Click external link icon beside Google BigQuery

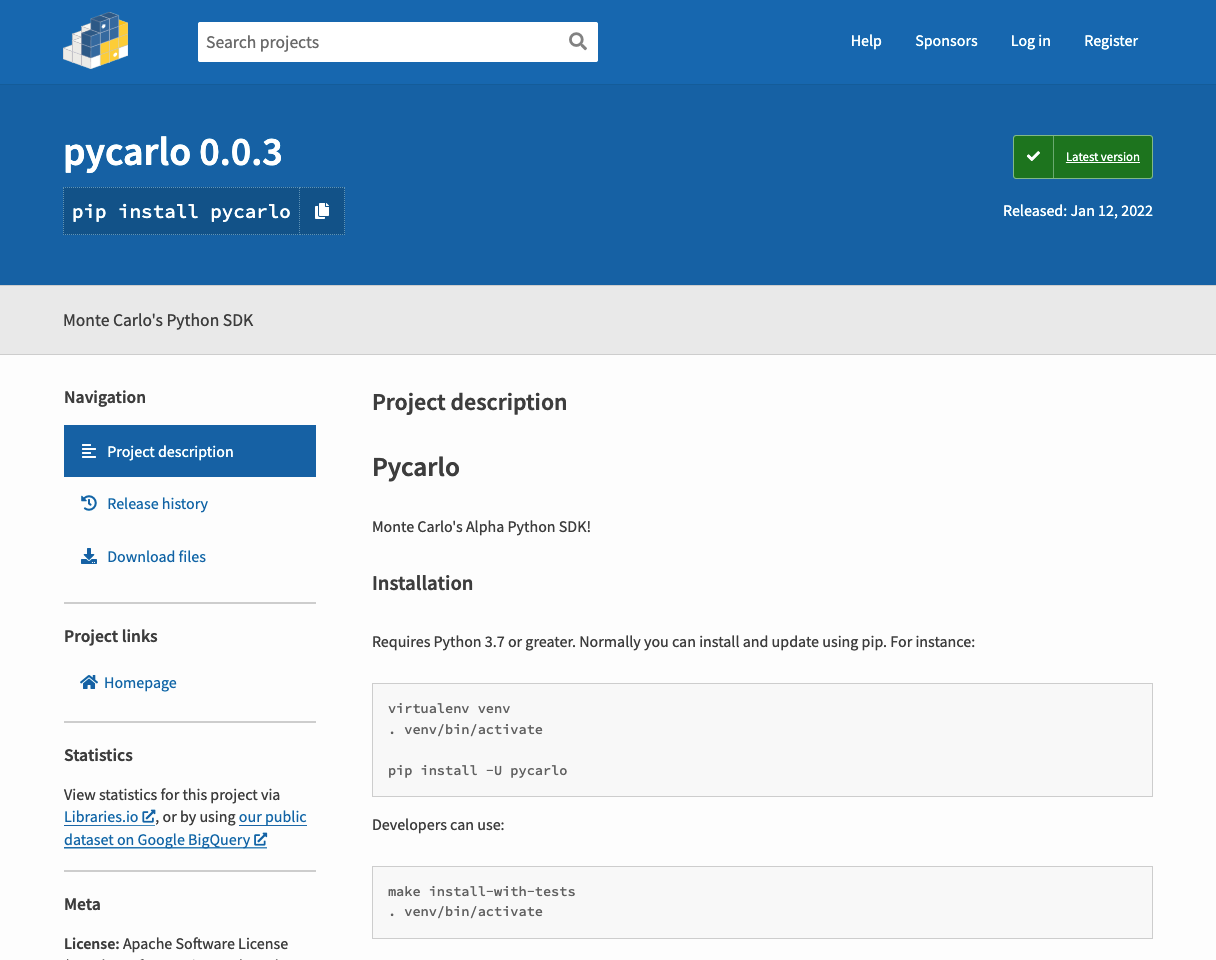click(260, 840)
